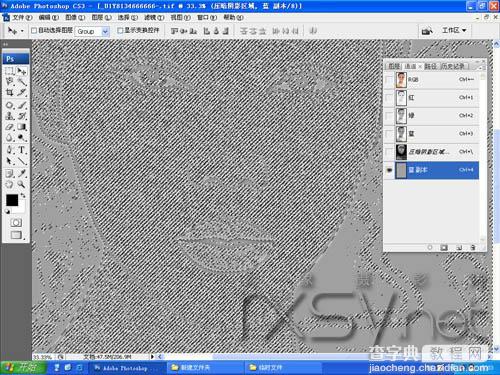Toggle visibility of the Ctrl+\ mask channel
Image resolution: width=500 pixels, height=375 pixels.
click(x=389, y=152)
